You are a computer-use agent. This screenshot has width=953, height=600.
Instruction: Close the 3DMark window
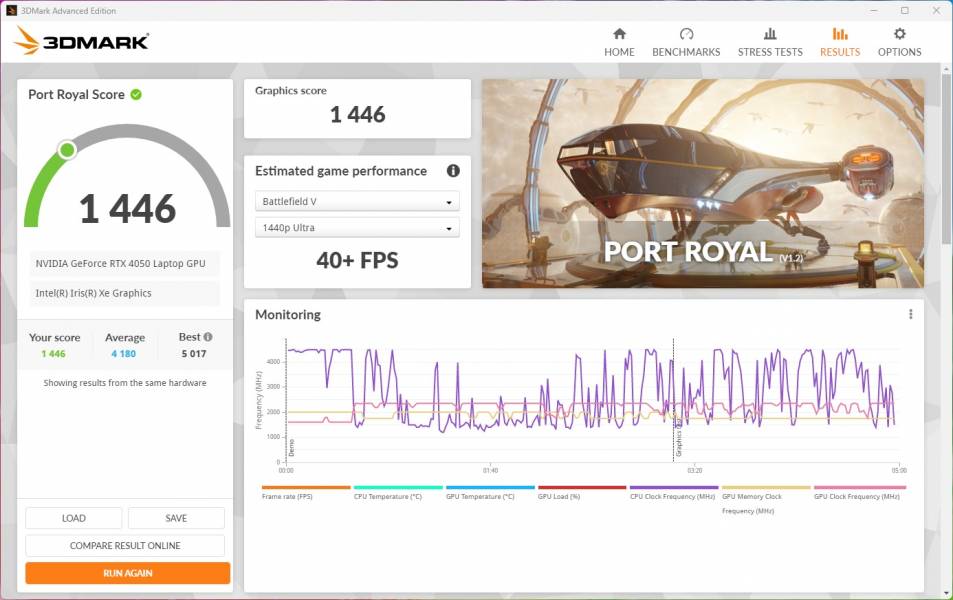936,10
